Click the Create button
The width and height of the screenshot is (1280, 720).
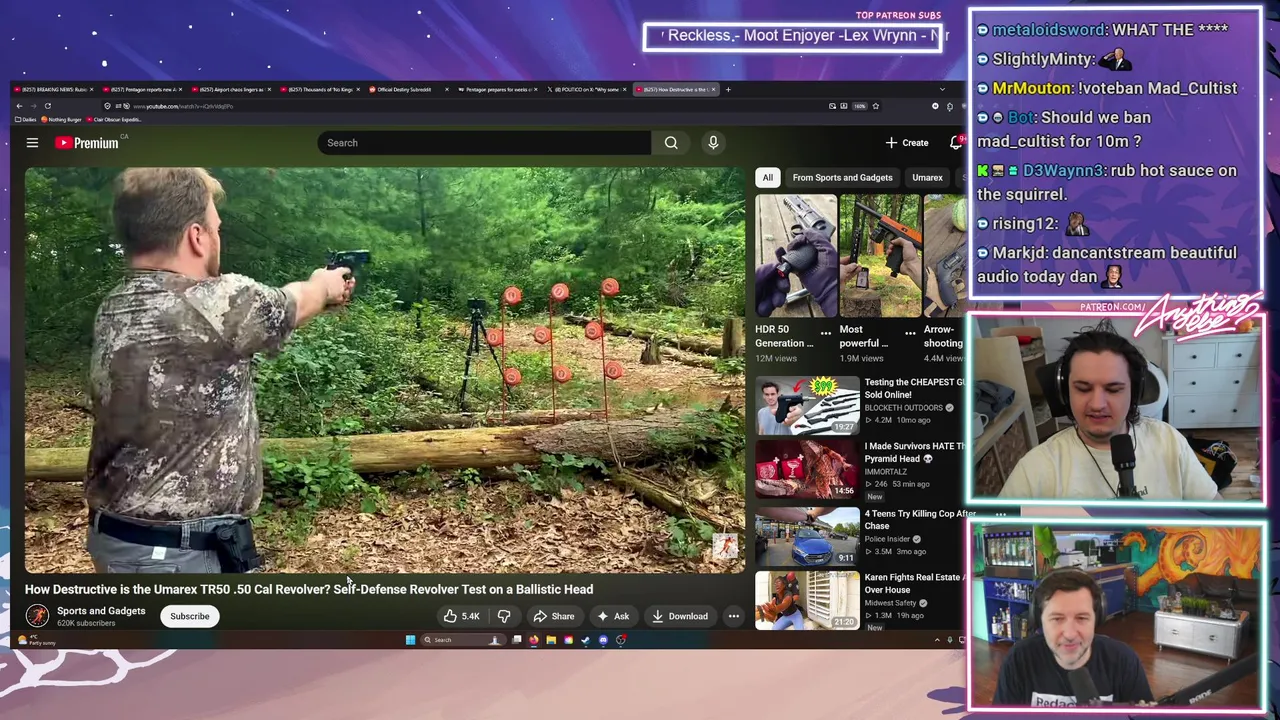tap(907, 143)
